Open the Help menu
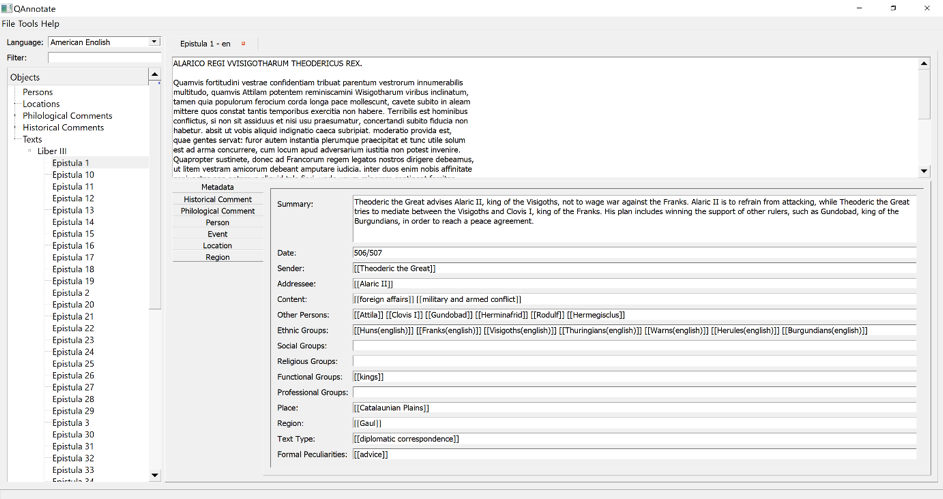The height and width of the screenshot is (499, 943). (x=50, y=24)
